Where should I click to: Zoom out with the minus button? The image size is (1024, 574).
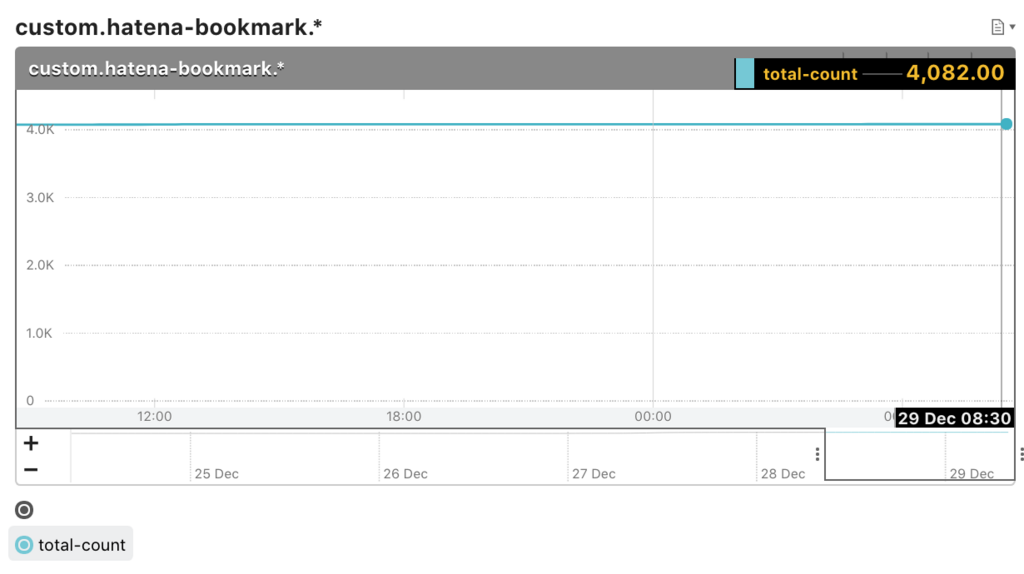click(x=31, y=470)
